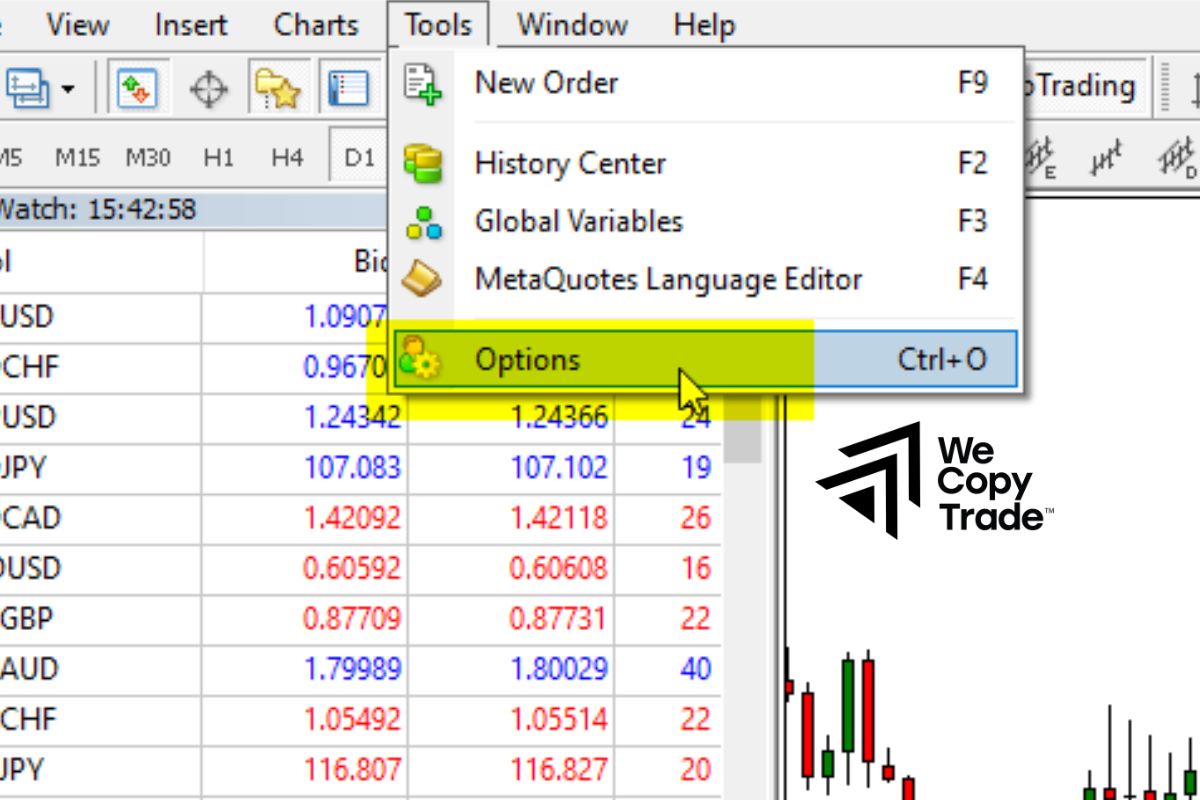Screen dimensions: 1200x800
Task: Open the Charts menu
Action: coord(316,24)
